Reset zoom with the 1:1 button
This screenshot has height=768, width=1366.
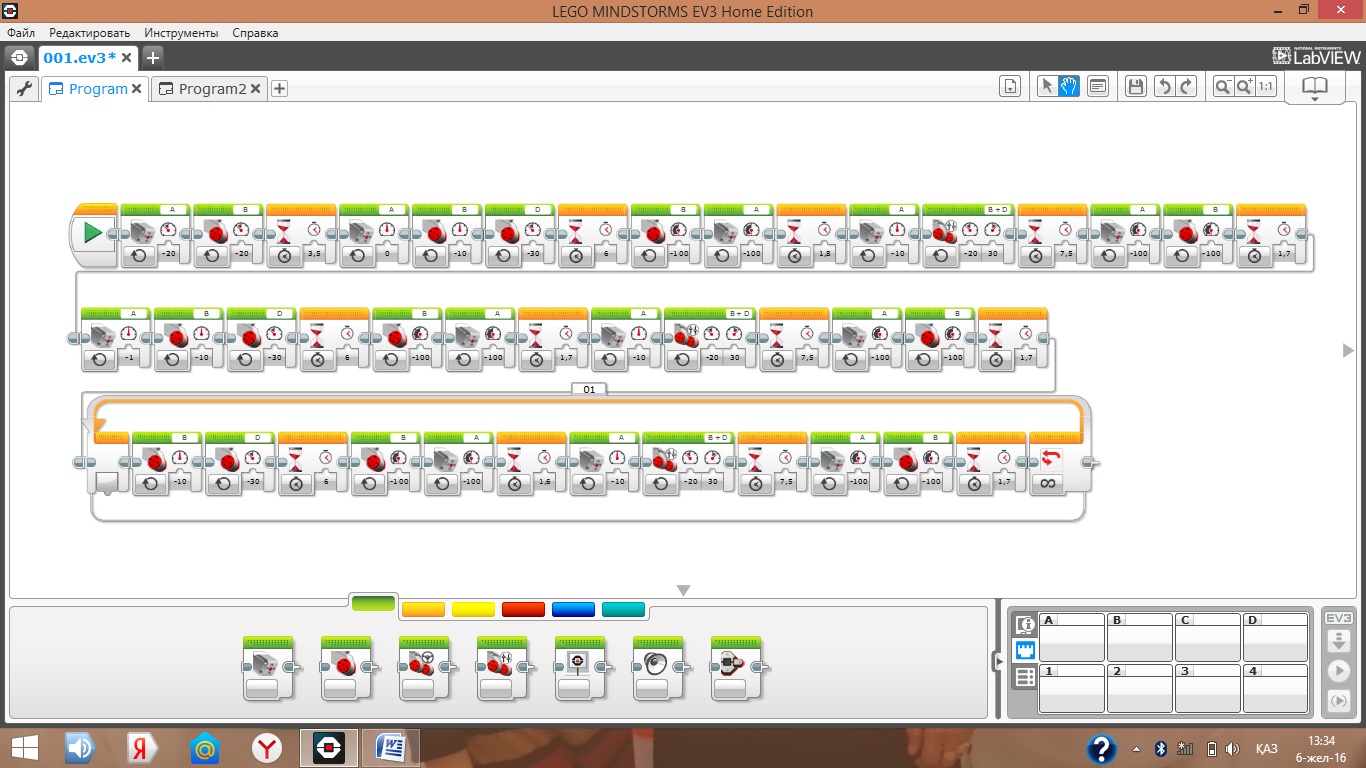[1266, 87]
